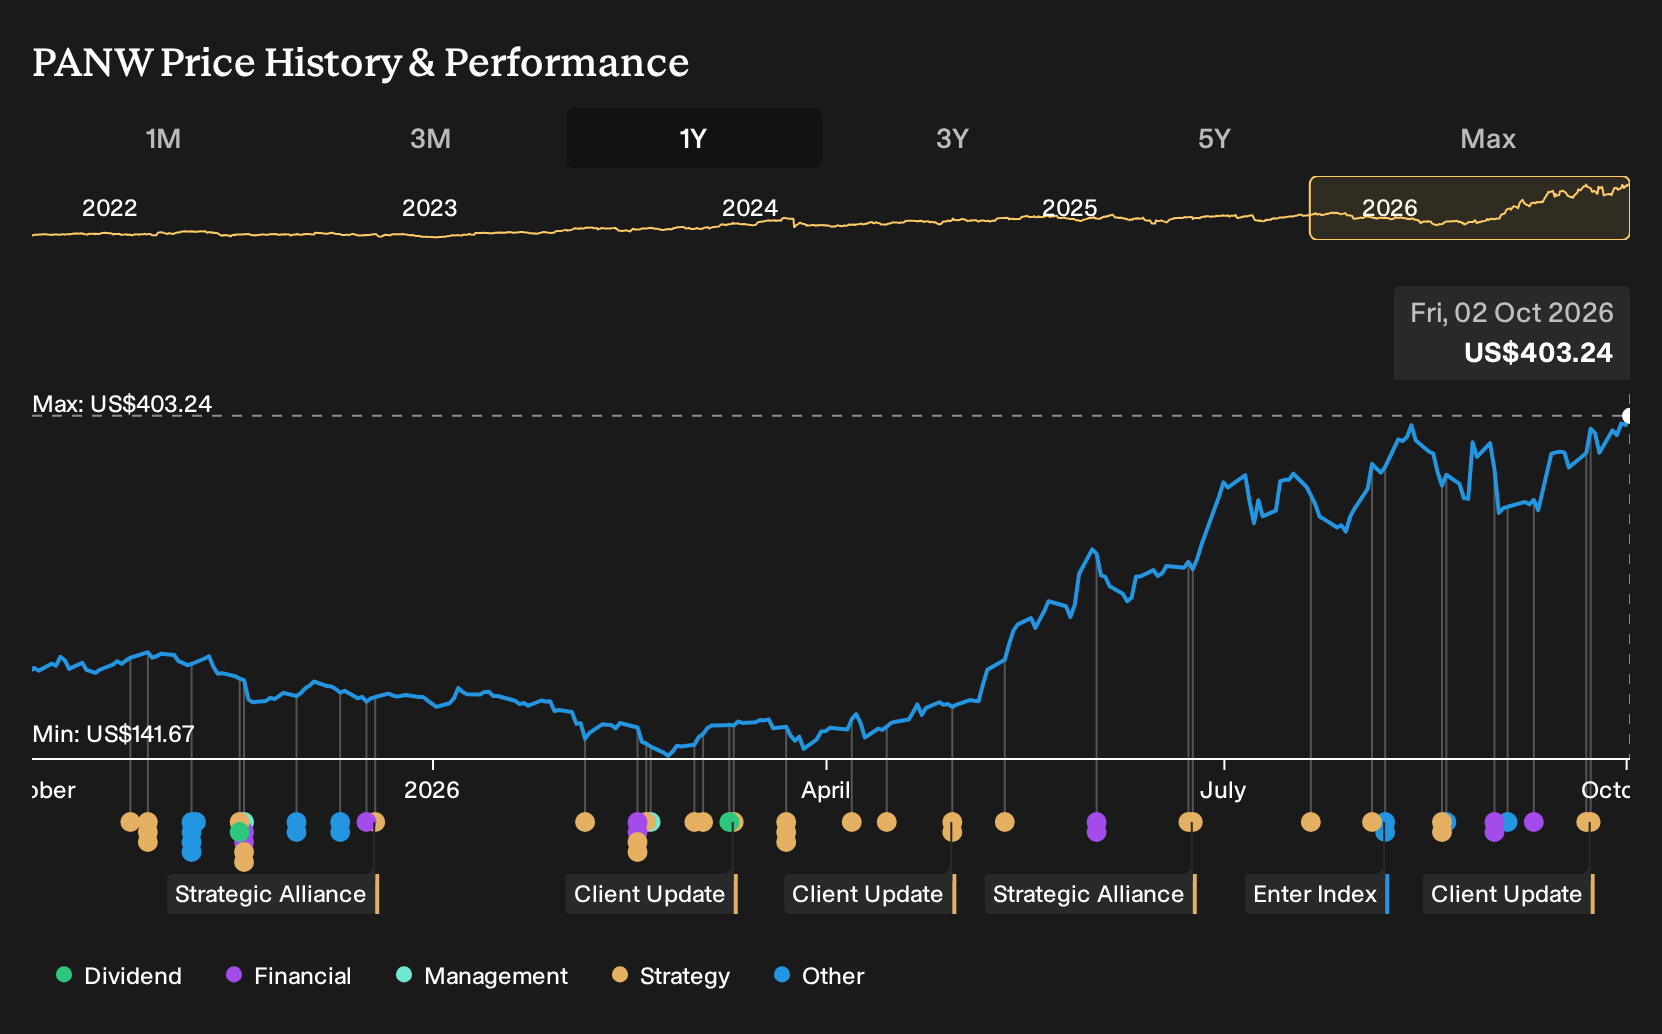Click the Min: US$141.67 label
Image resolution: width=1662 pixels, height=1034 pixels.
pos(113,734)
